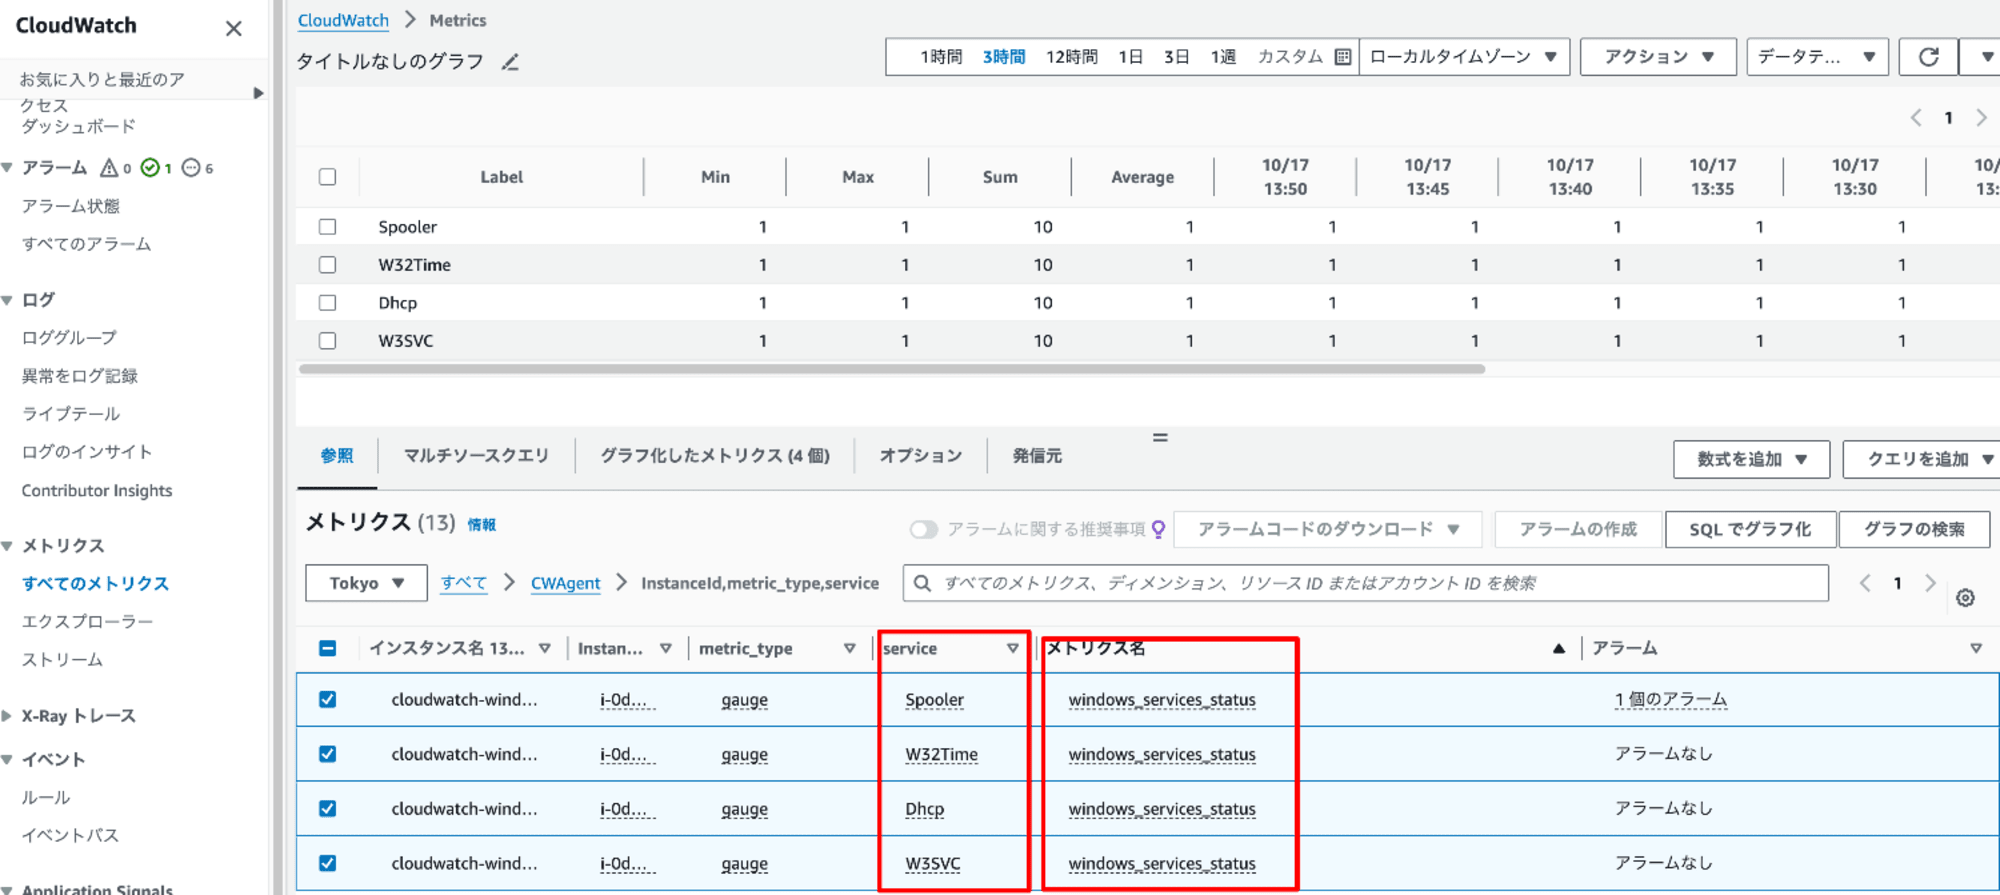Open the アクション dropdown
This screenshot has height=895, width=2000.
(1659, 57)
